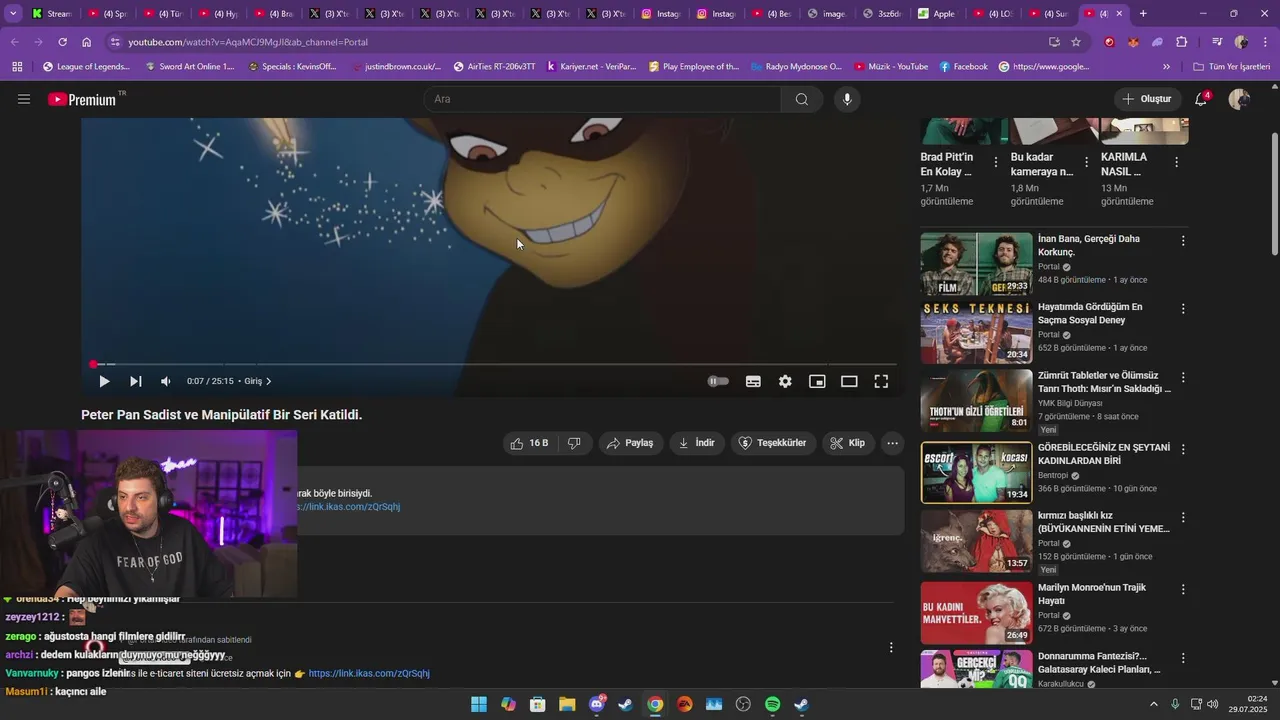Show hidden system tray icons
Viewport: 1280px width, 720px height.
[1153, 704]
